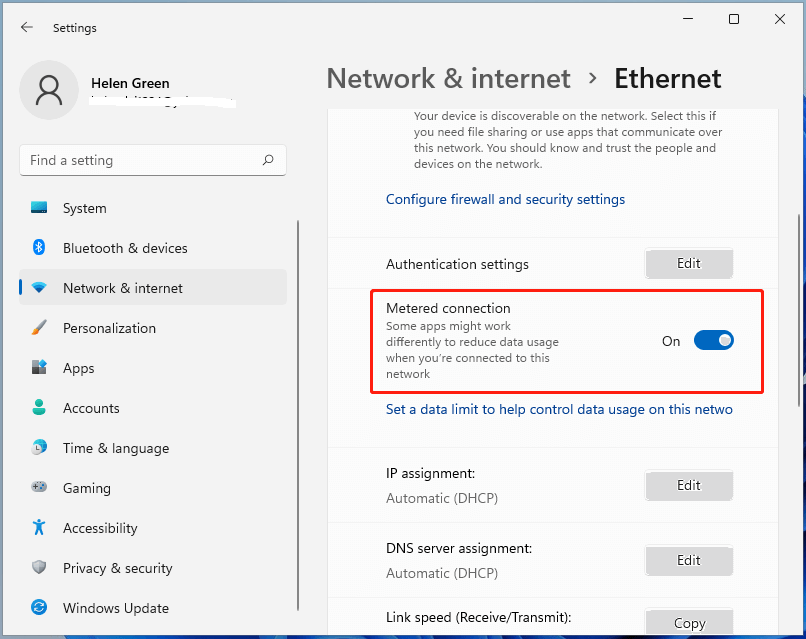This screenshot has height=639, width=806.
Task: Open the System settings category
Action: 153,208
